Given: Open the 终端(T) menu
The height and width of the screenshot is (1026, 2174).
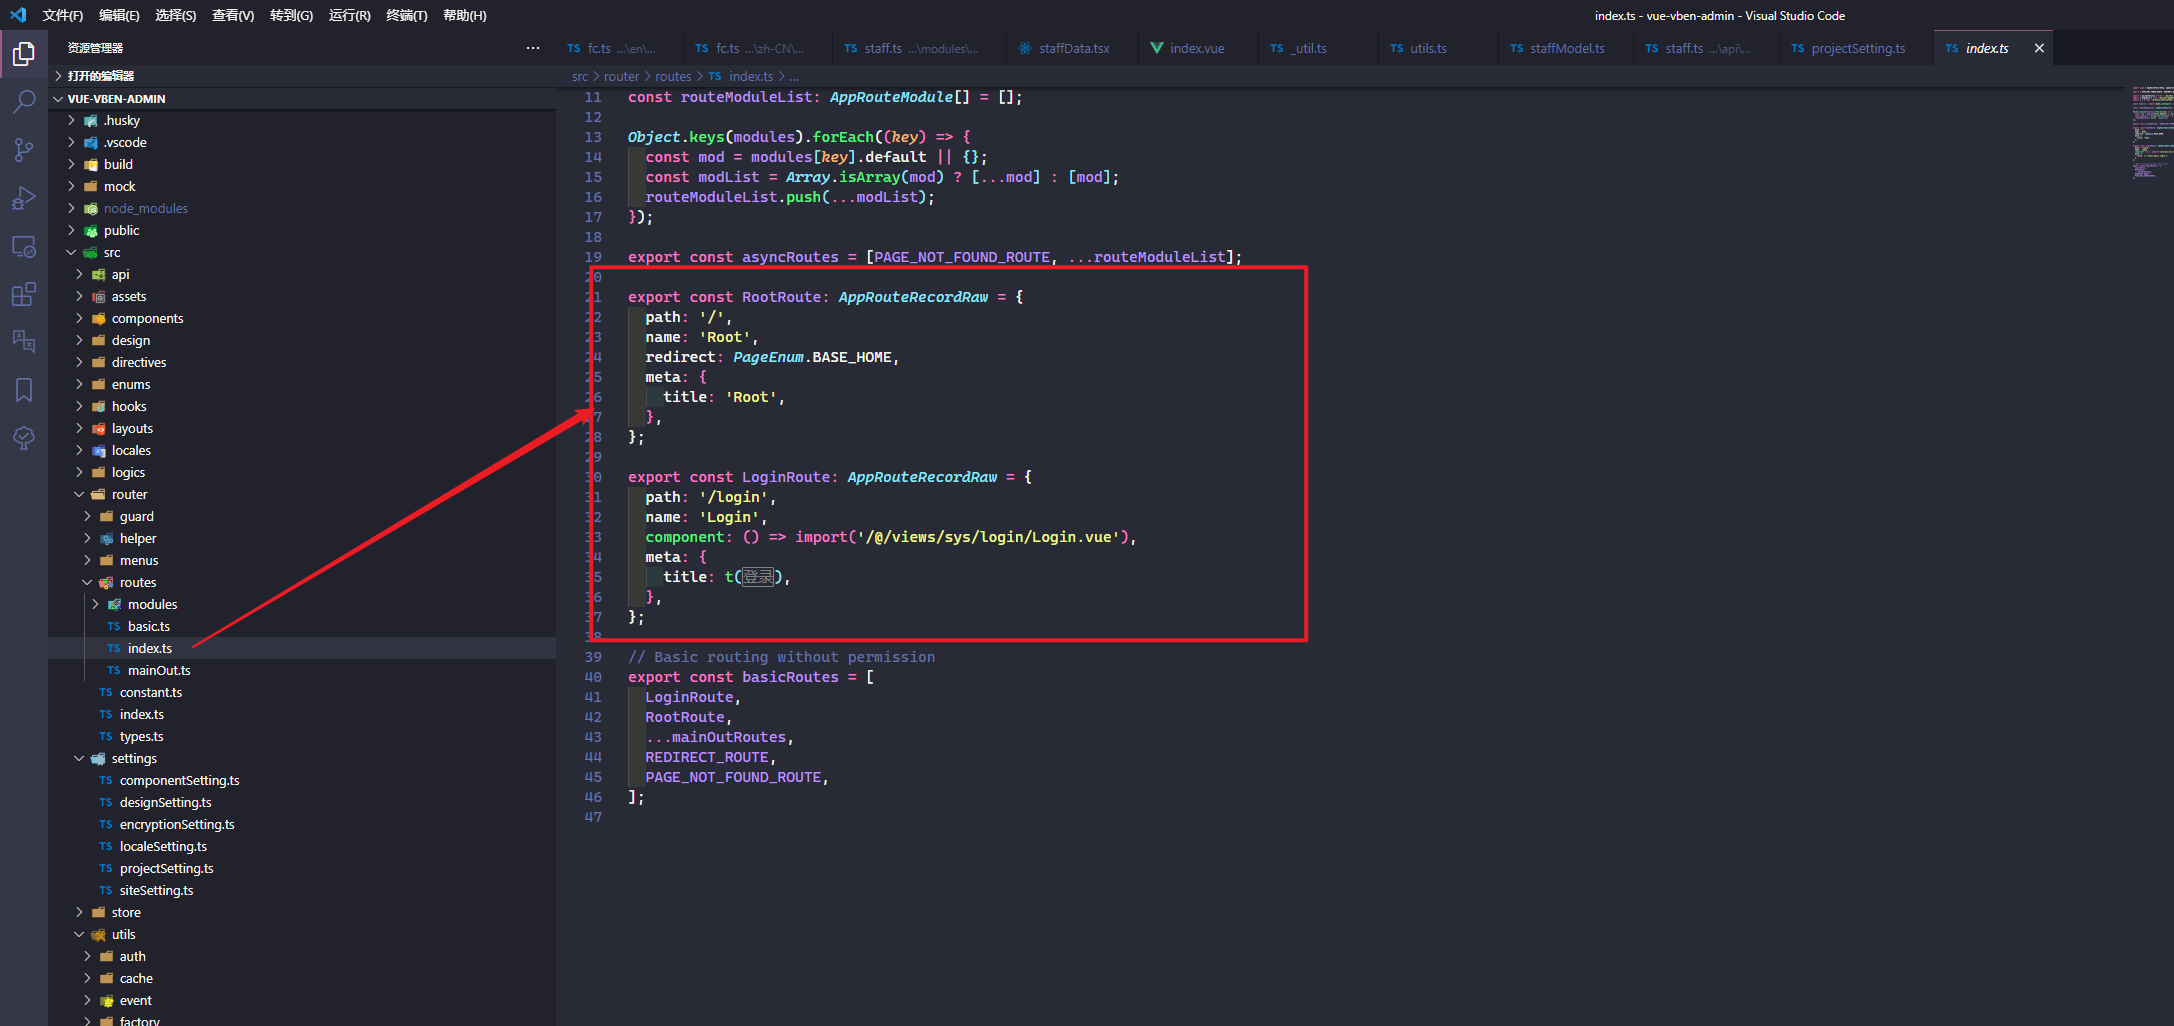Looking at the screenshot, I should tap(406, 15).
